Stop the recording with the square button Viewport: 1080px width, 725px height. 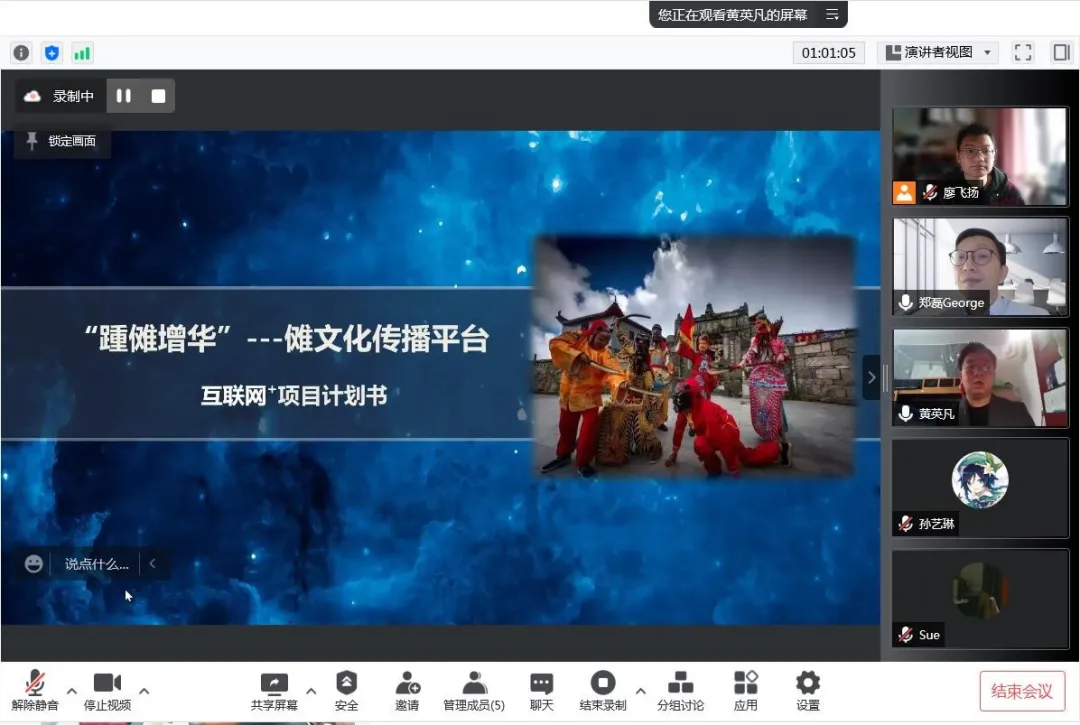pyautogui.click(x=158, y=96)
